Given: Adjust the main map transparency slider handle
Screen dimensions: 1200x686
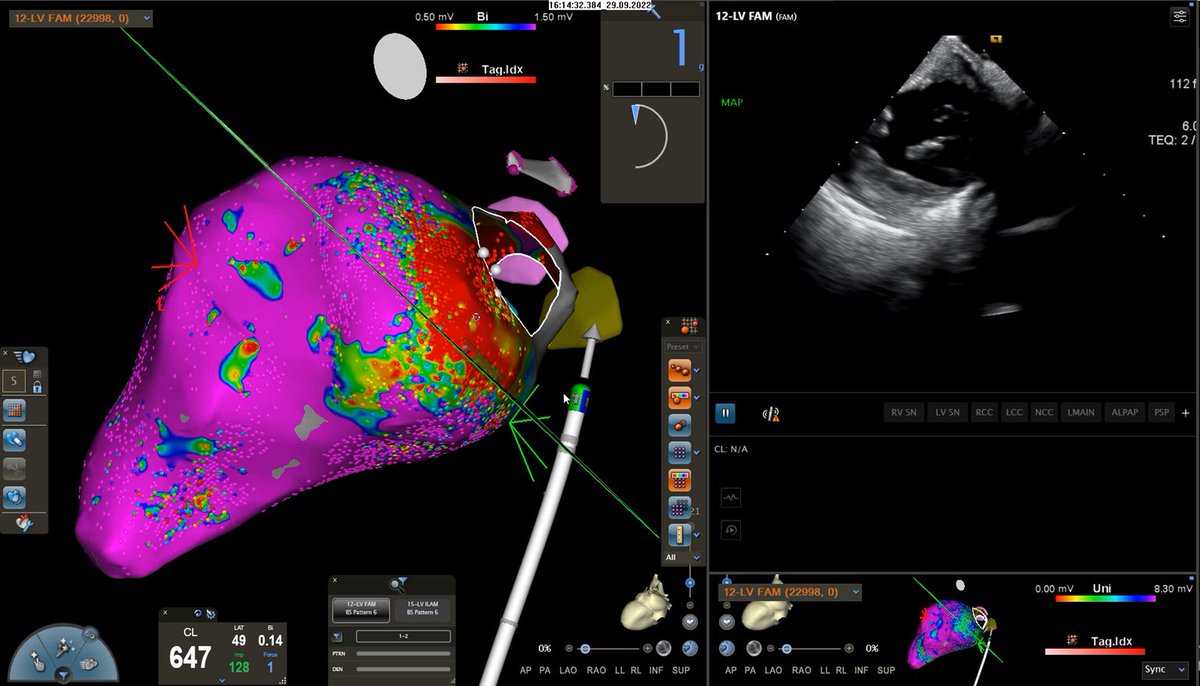Looking at the screenshot, I should [585, 648].
